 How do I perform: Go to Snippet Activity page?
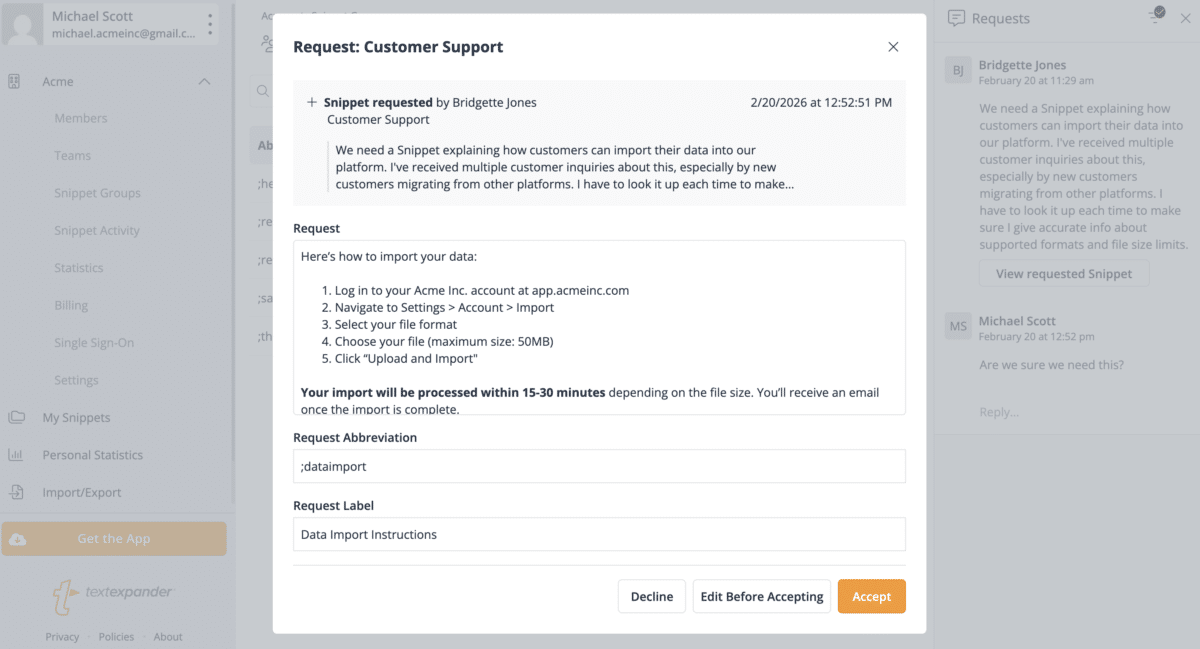point(97,231)
